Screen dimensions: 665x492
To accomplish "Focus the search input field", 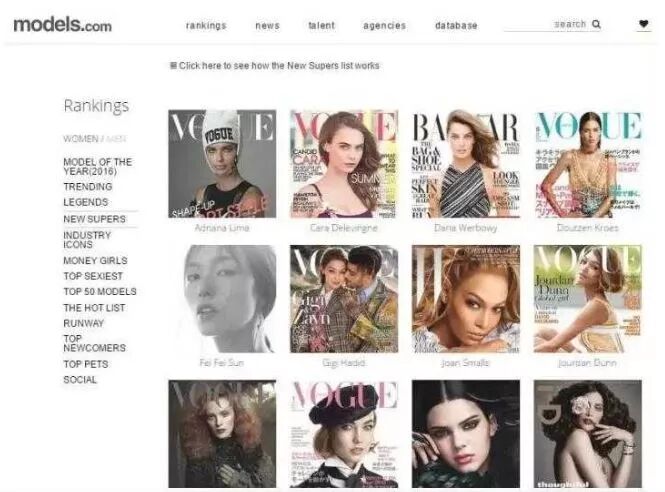I will tap(545, 24).
